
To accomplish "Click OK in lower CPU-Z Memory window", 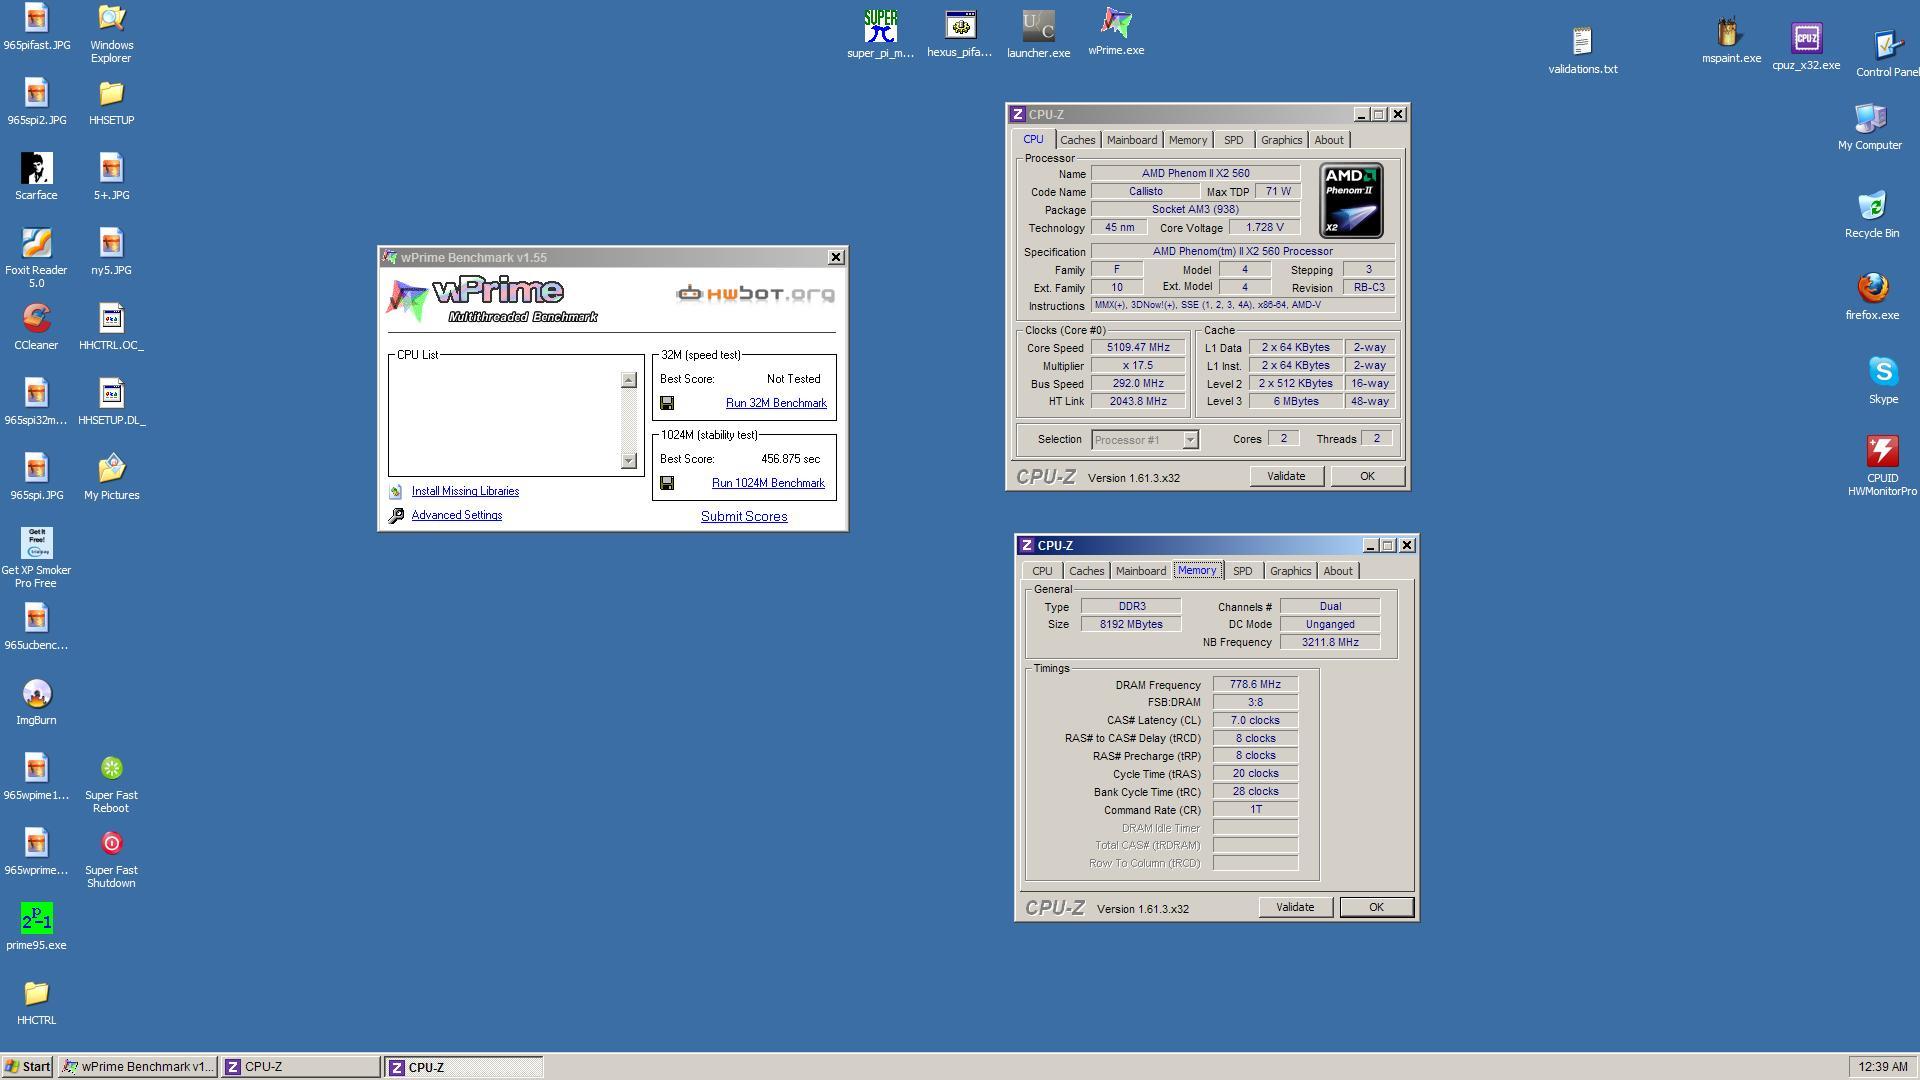I will pyautogui.click(x=1376, y=907).
